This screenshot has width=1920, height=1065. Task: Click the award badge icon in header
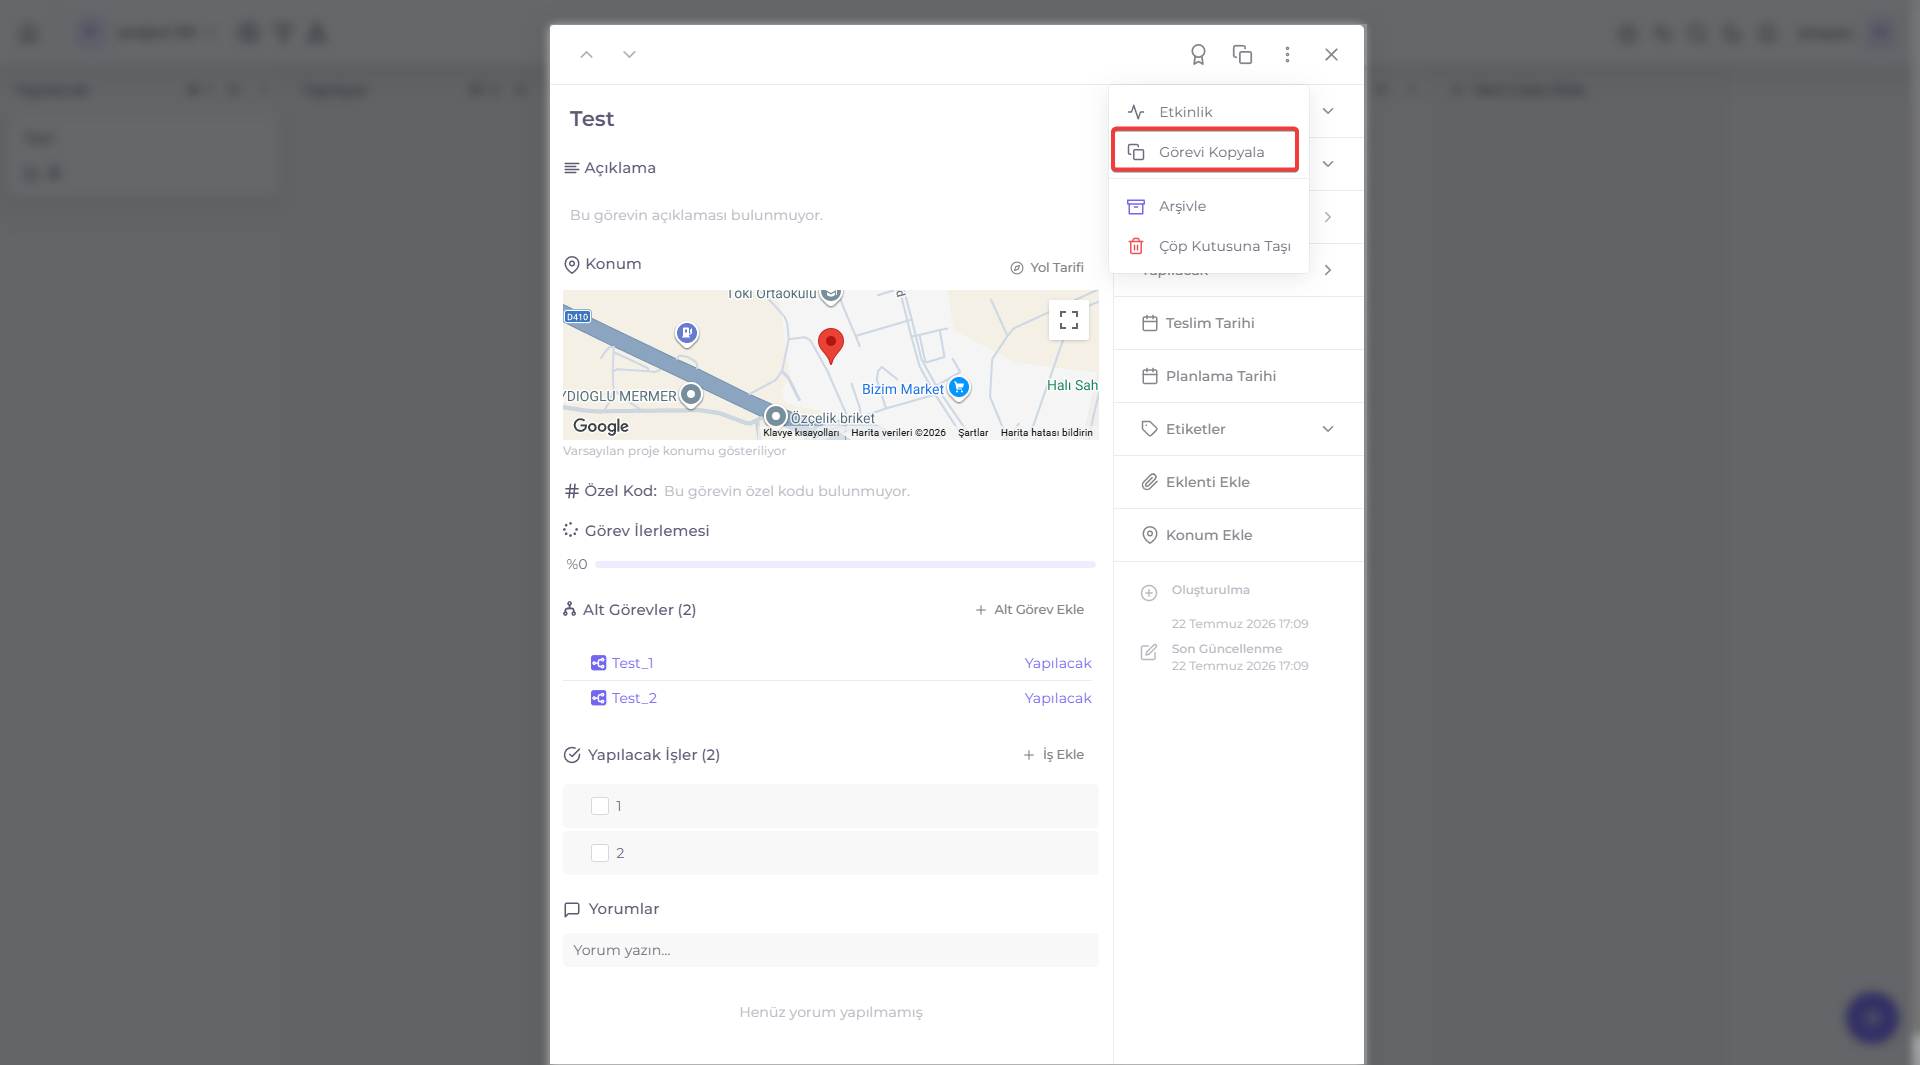coord(1198,55)
